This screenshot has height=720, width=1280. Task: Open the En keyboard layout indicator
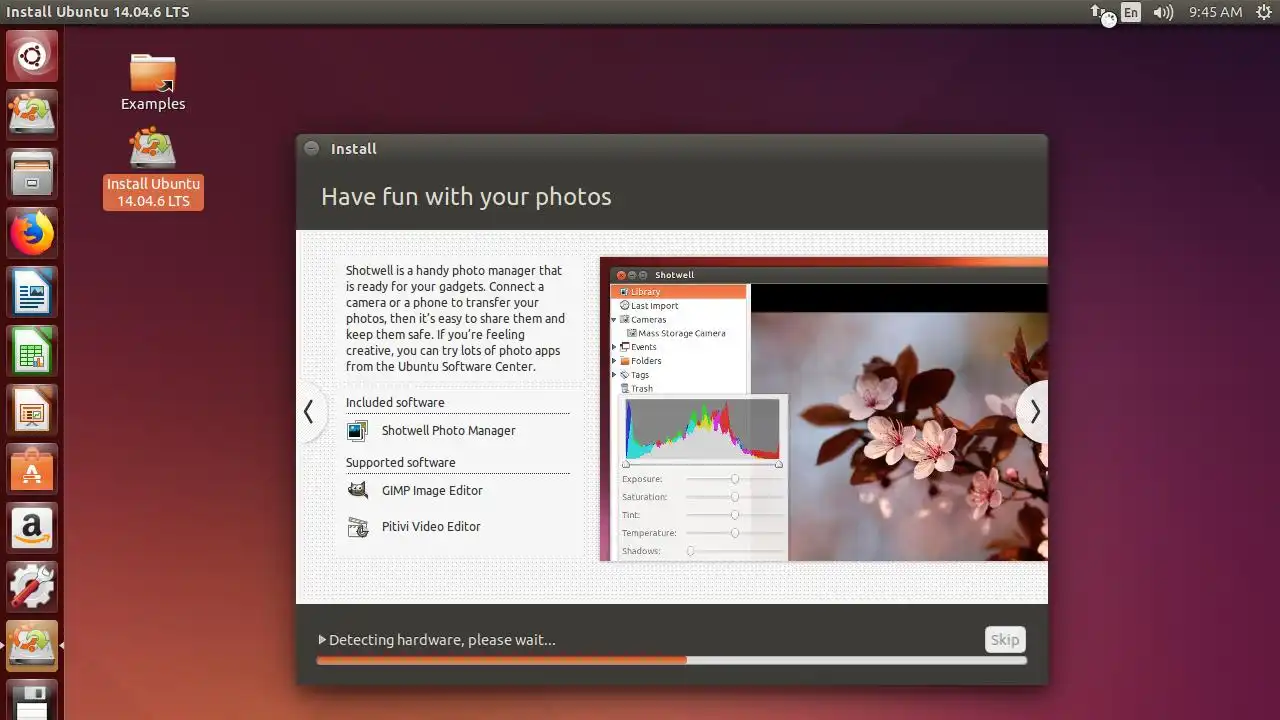[1131, 12]
